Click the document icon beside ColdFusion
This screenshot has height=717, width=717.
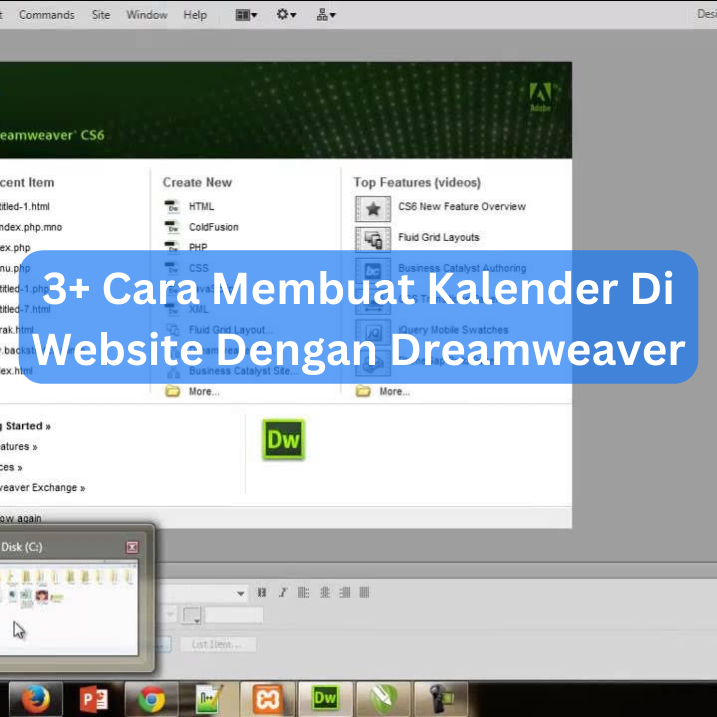172,227
